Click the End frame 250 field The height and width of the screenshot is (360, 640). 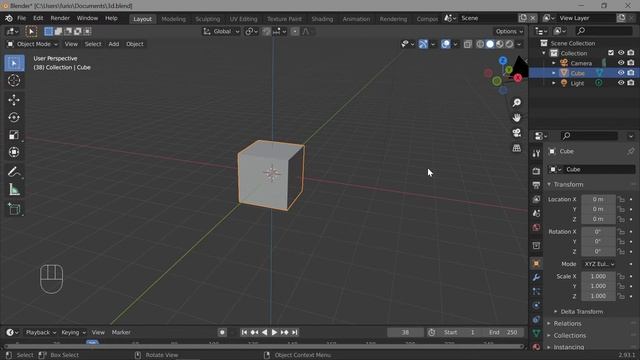click(x=503, y=332)
